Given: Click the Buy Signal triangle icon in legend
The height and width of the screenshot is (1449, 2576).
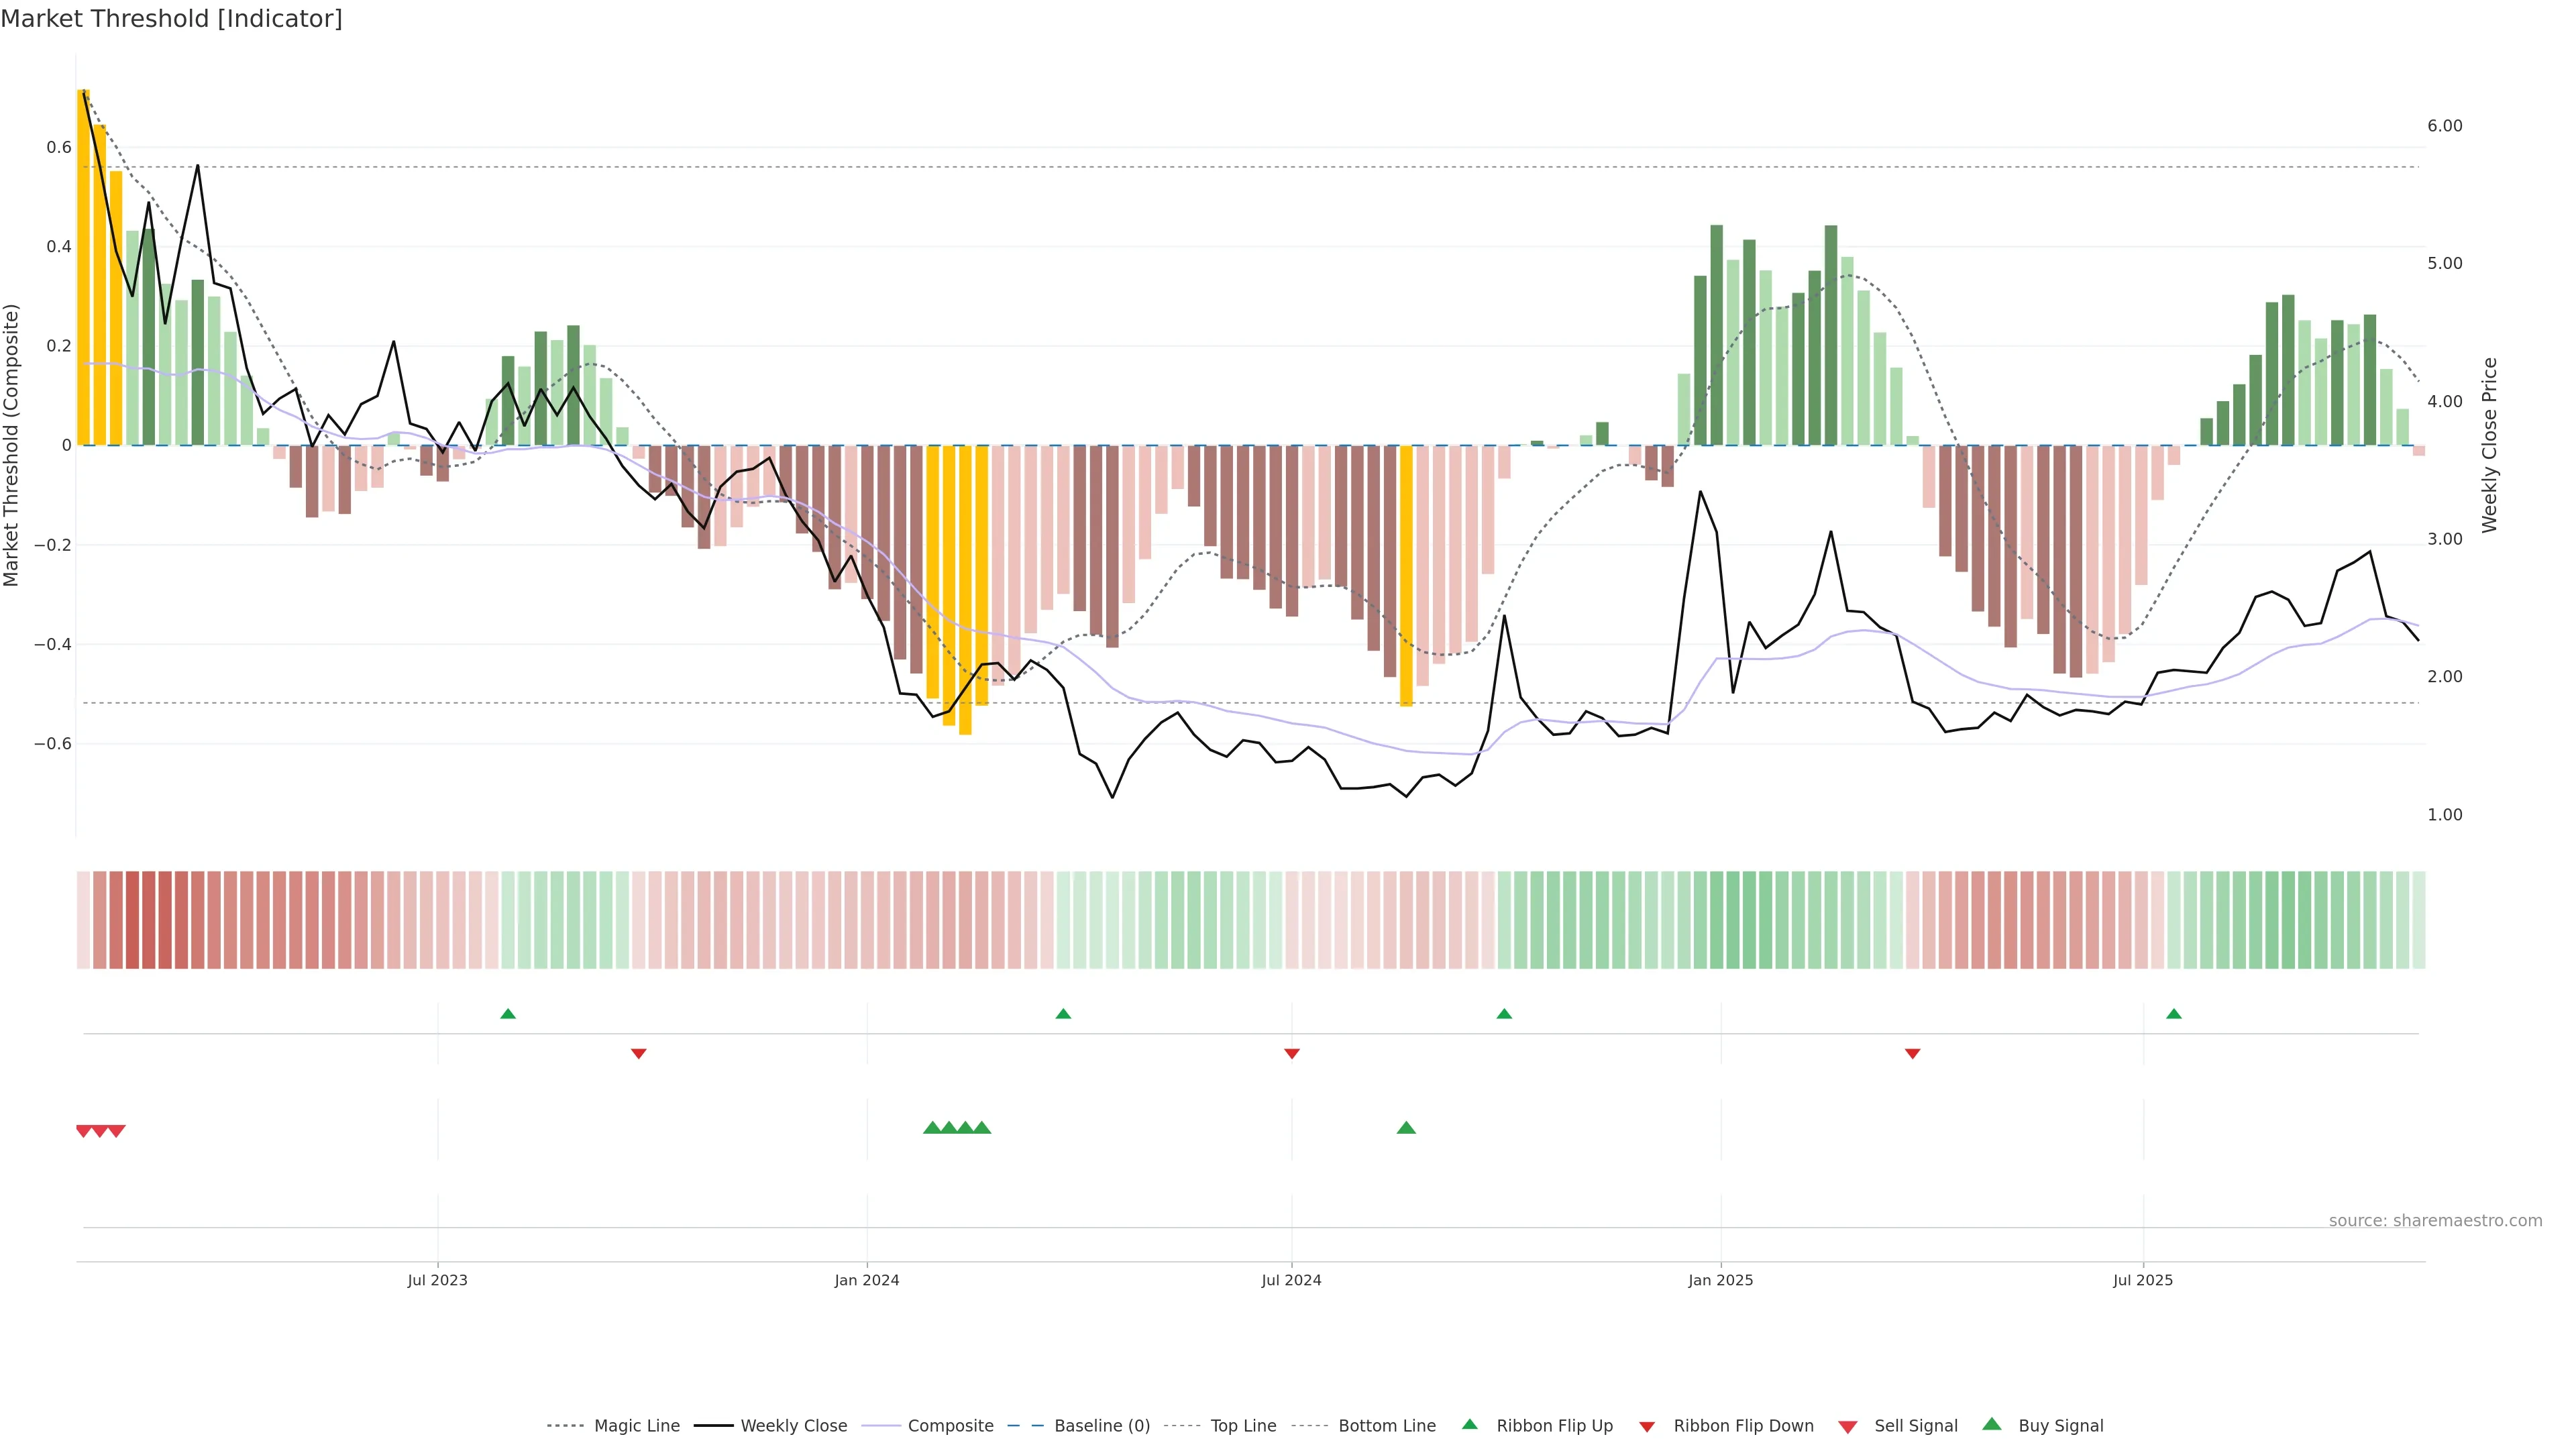Looking at the screenshot, I should [1992, 1425].
